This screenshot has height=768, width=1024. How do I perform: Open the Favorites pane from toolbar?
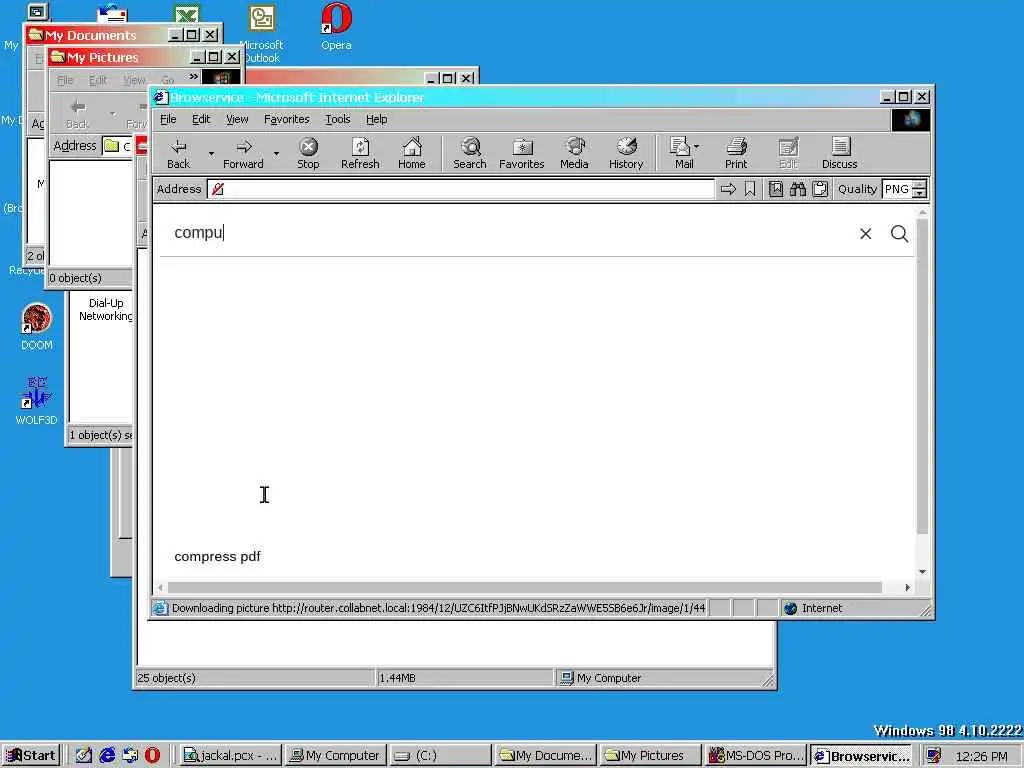(x=521, y=153)
